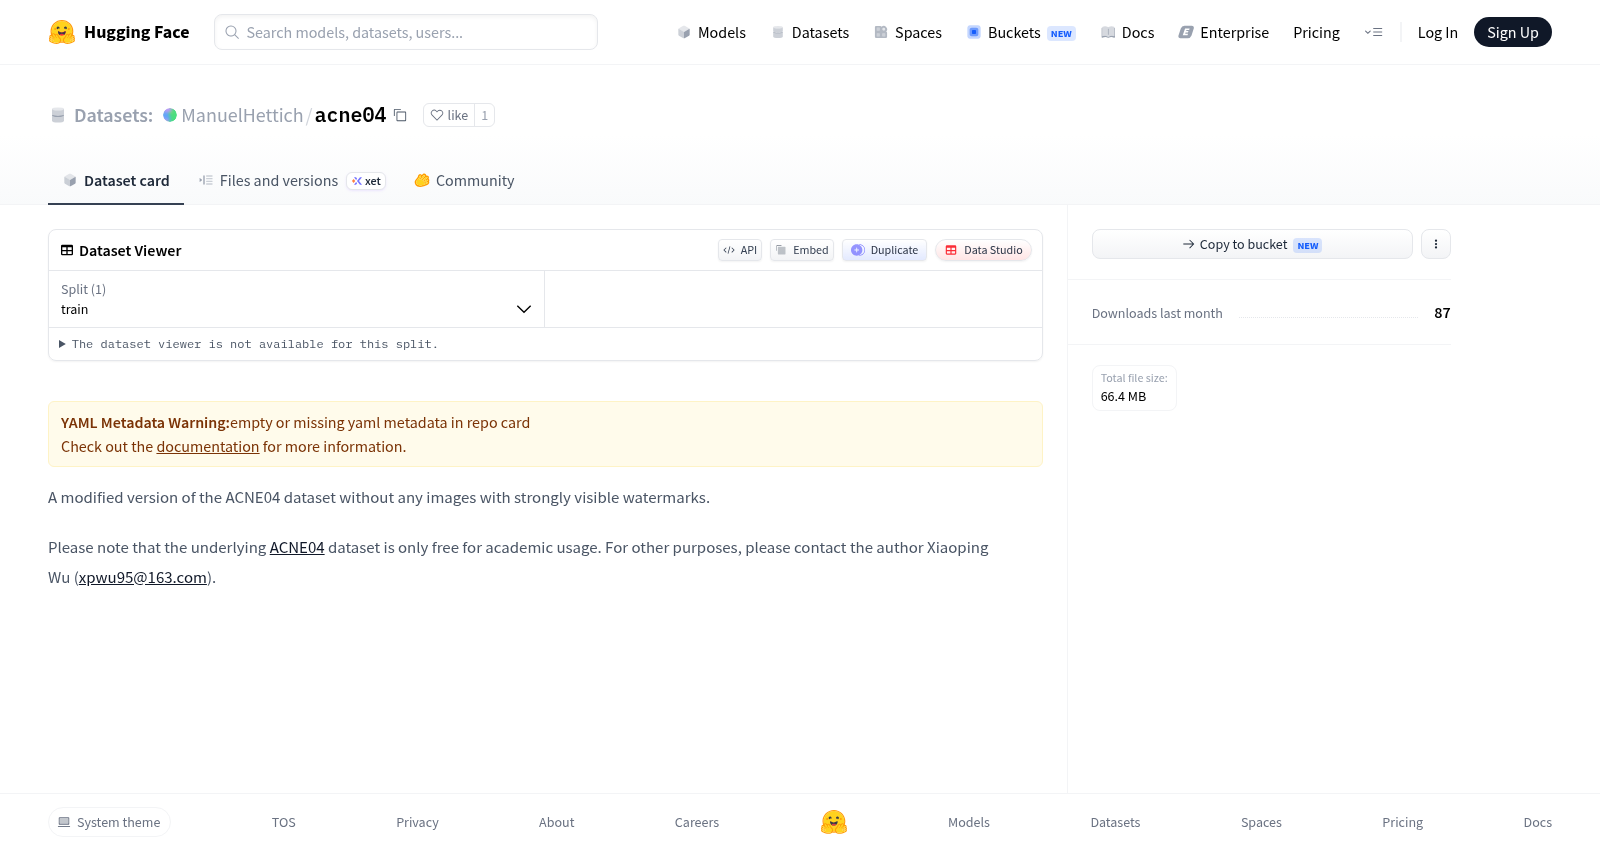
Task: Open Models in the top navigation
Action: (x=711, y=32)
